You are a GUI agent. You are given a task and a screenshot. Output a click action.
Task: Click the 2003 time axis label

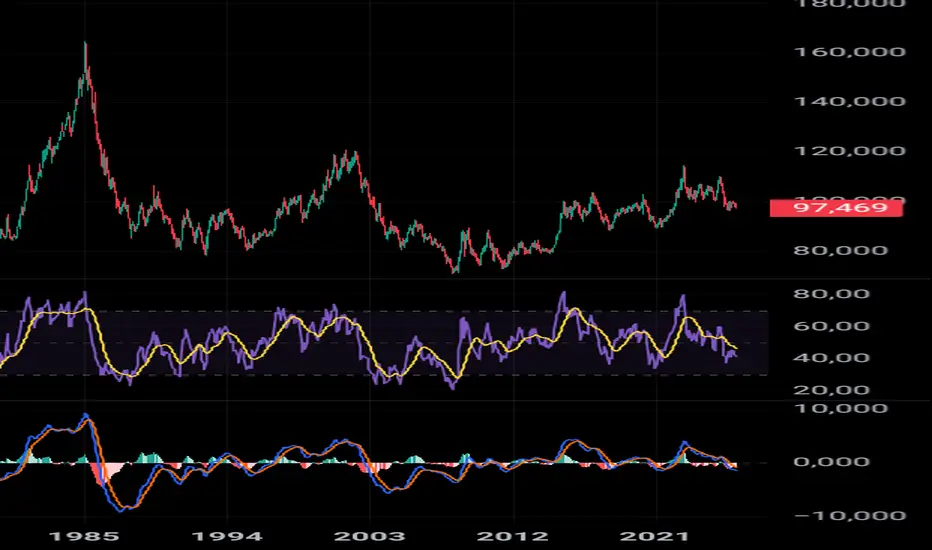point(369,536)
